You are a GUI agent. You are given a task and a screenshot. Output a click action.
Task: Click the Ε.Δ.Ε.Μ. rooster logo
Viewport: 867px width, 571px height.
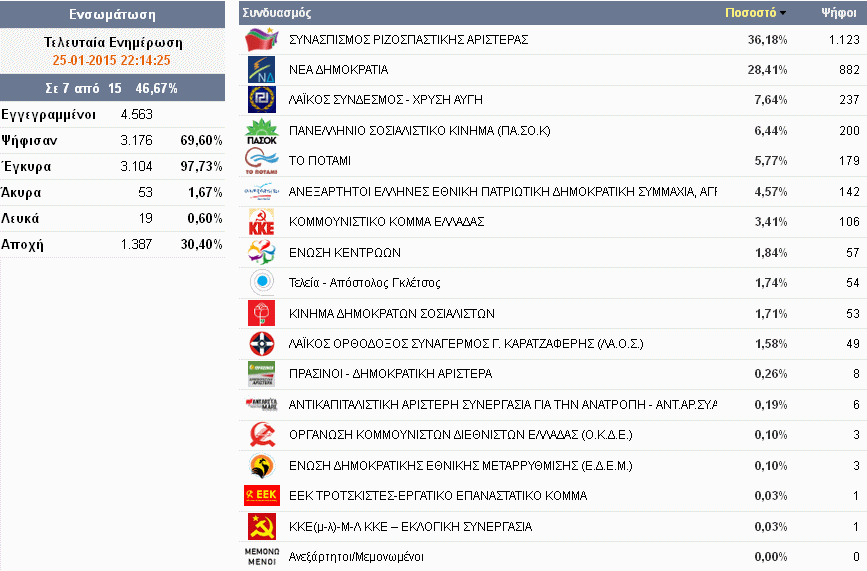point(262,465)
